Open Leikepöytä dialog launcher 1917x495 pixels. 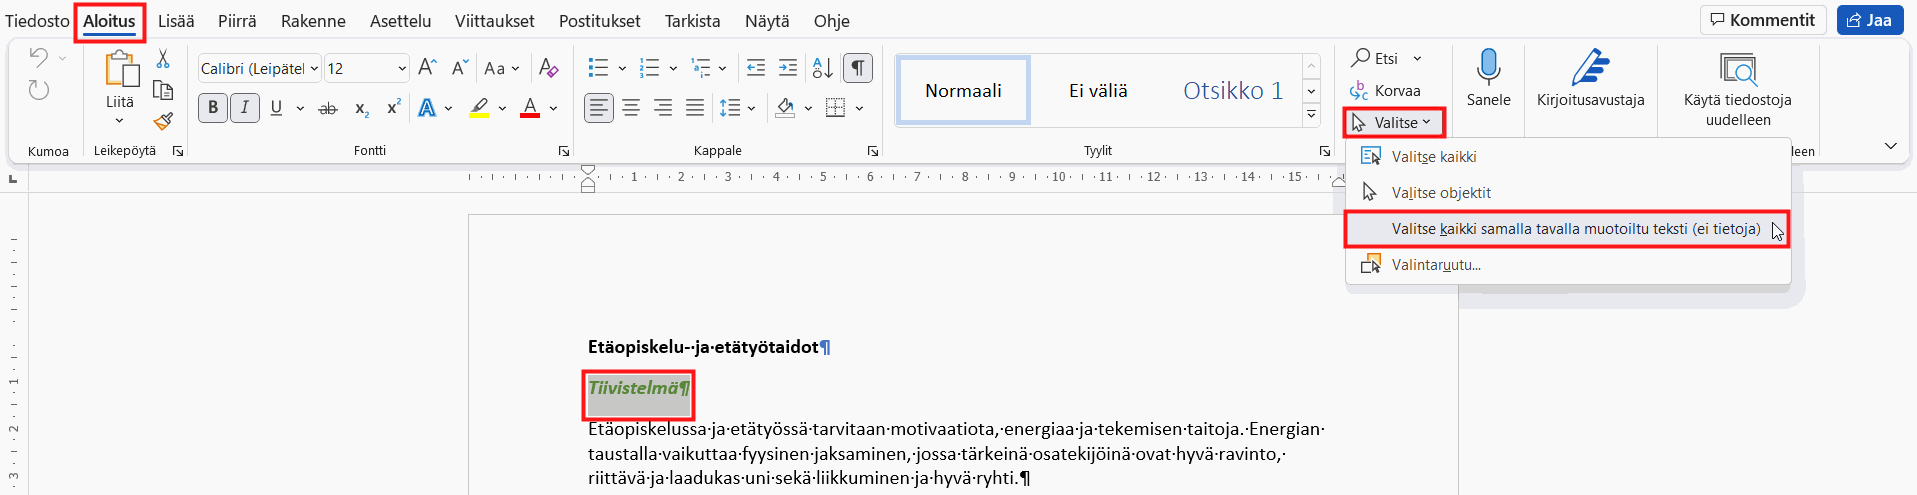[x=178, y=151]
